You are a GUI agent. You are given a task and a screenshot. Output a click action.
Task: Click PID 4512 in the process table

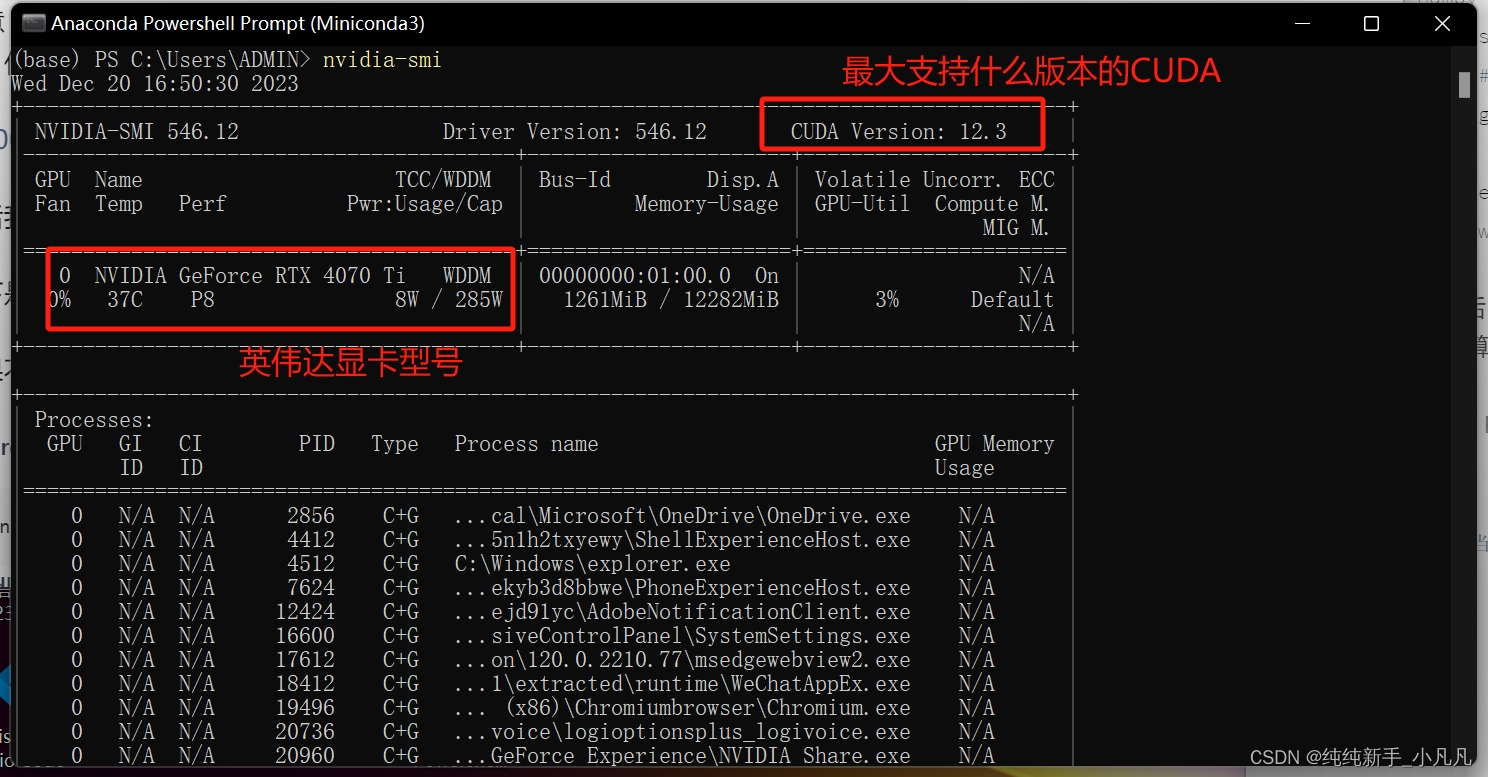coord(311,564)
